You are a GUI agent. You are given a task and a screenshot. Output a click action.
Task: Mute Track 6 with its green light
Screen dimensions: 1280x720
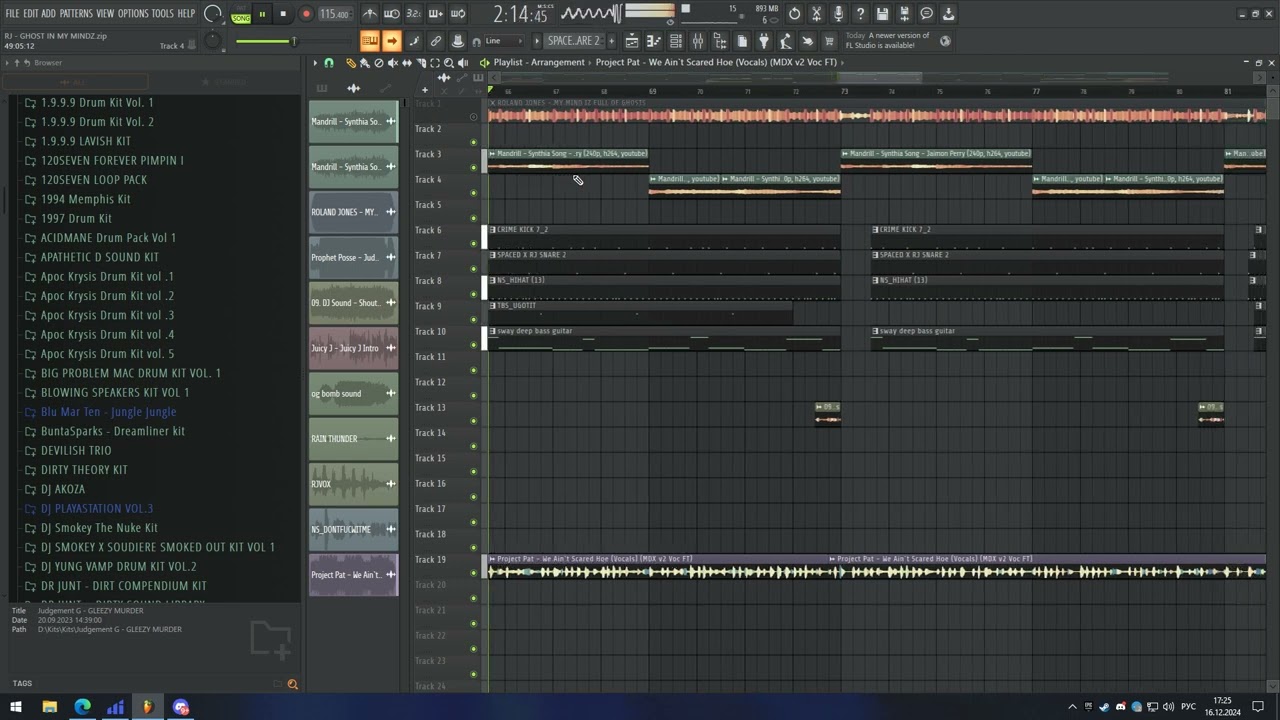(474, 243)
